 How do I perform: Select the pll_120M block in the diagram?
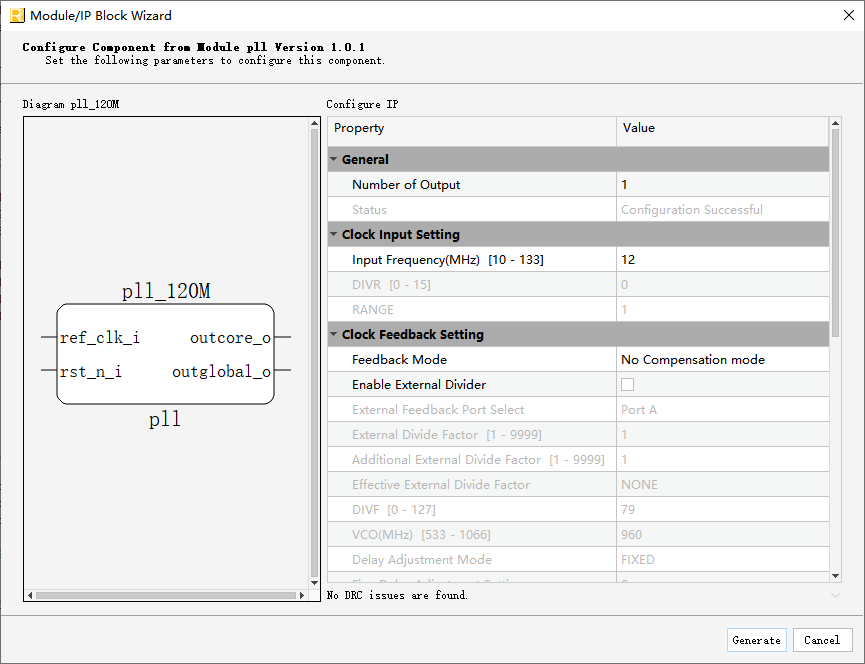165,354
